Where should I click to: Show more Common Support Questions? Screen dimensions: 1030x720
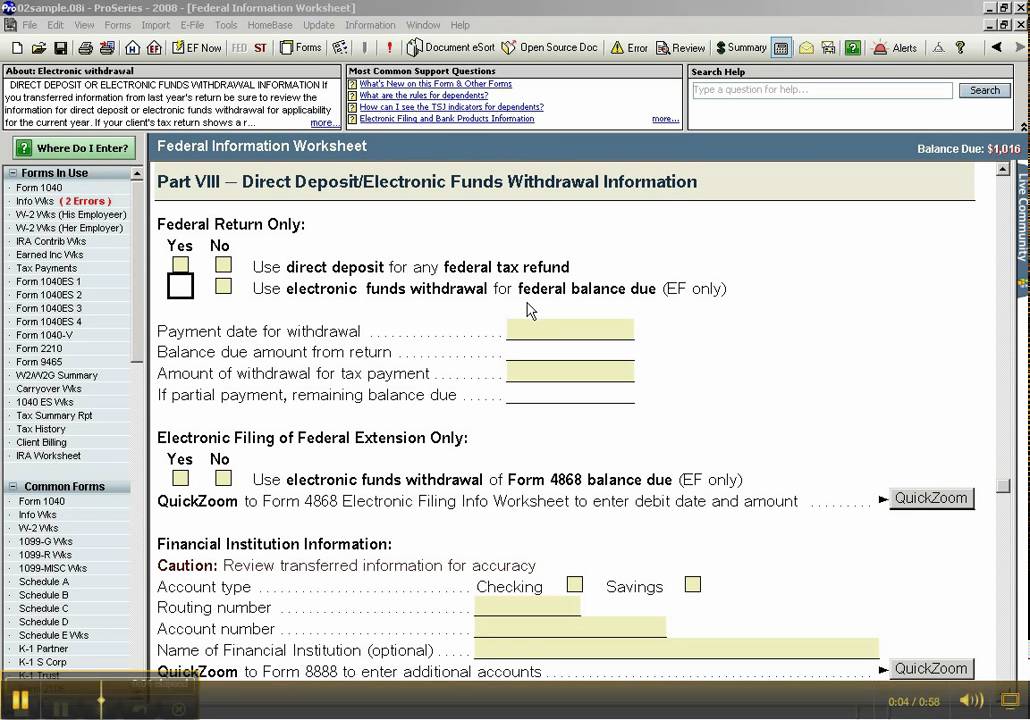pyautogui.click(x=665, y=119)
